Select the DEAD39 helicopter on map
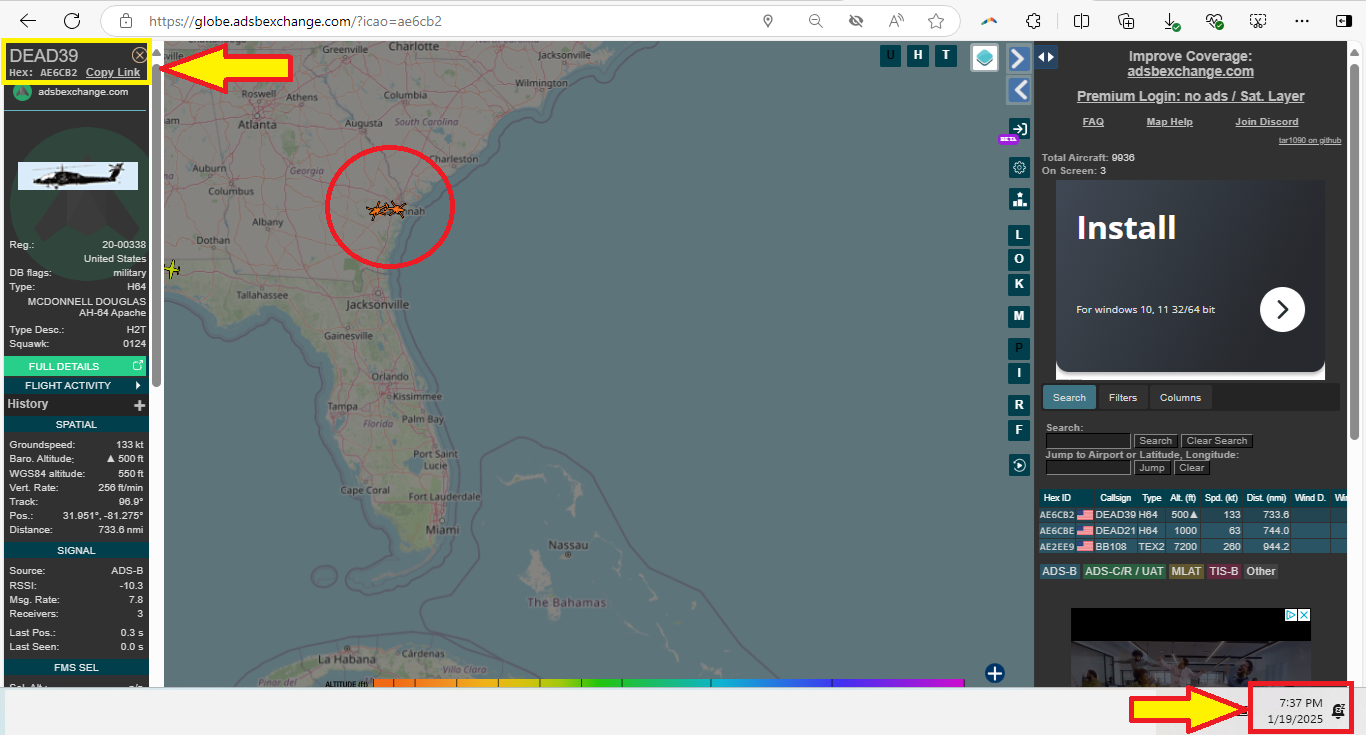The image size is (1366, 735). point(396,209)
